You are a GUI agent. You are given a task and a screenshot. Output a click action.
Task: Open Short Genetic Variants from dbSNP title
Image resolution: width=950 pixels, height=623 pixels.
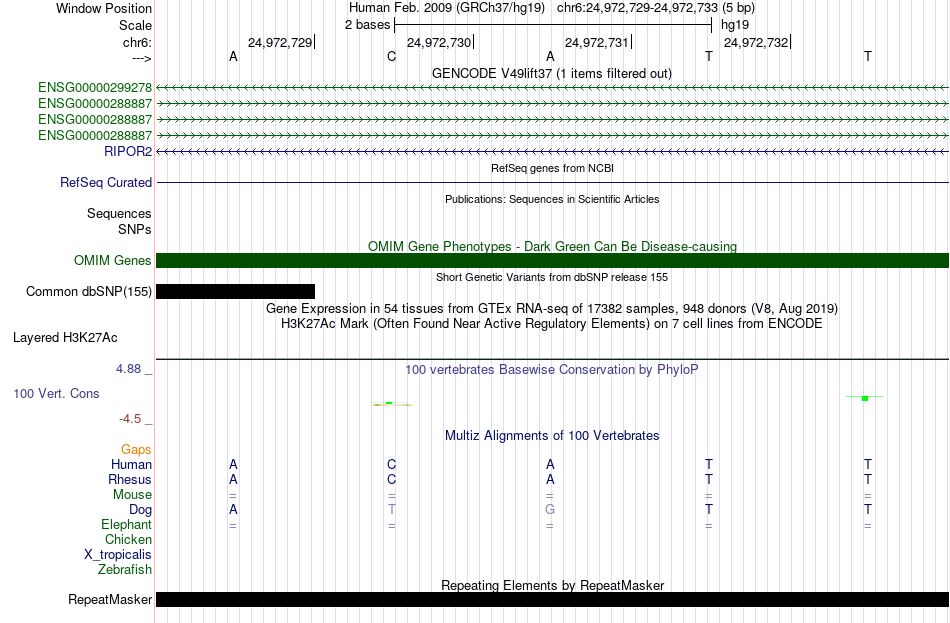(552, 277)
